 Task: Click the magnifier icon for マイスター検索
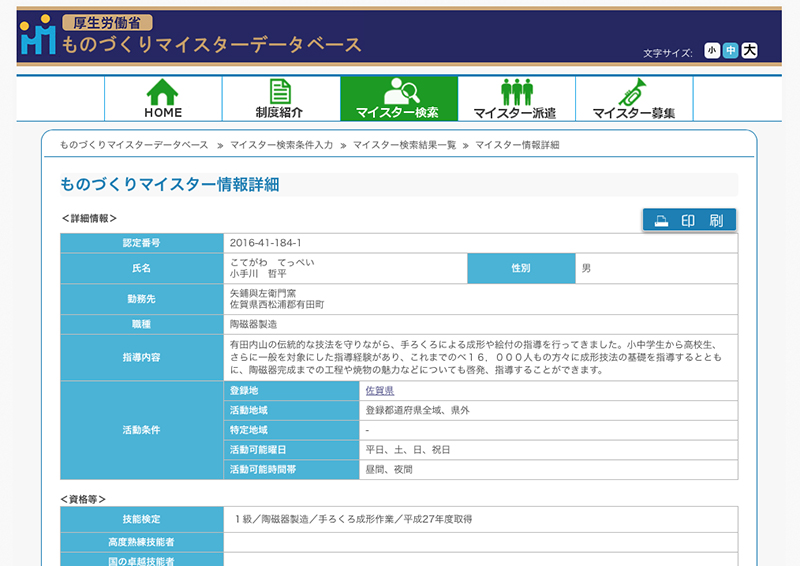pyautogui.click(x=398, y=91)
